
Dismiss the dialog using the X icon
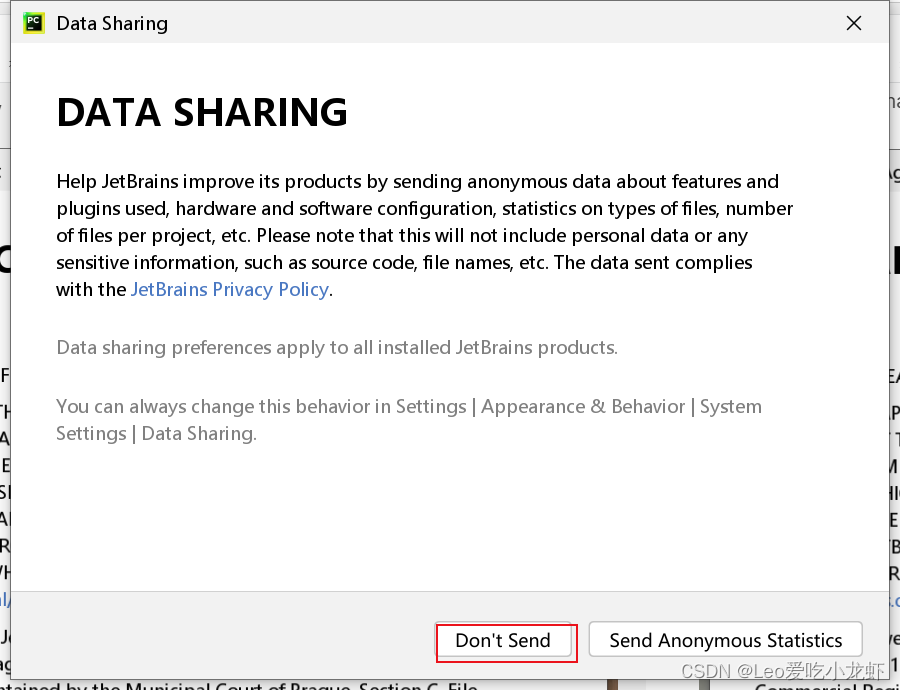tap(854, 24)
